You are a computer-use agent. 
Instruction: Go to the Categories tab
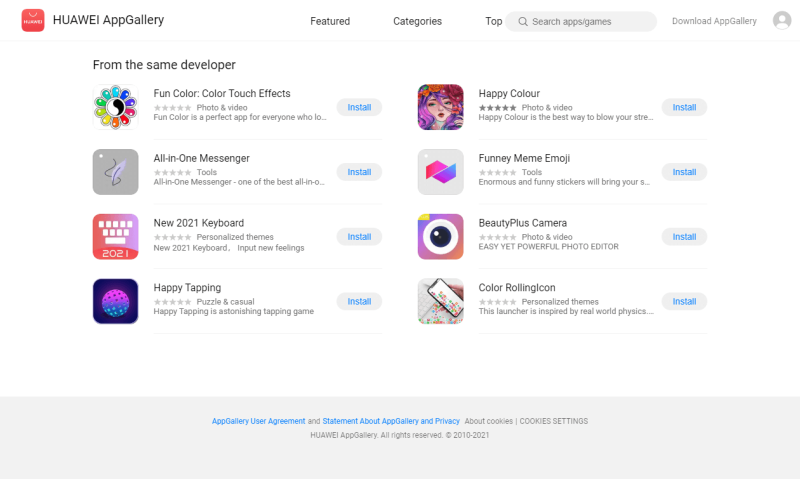(417, 21)
